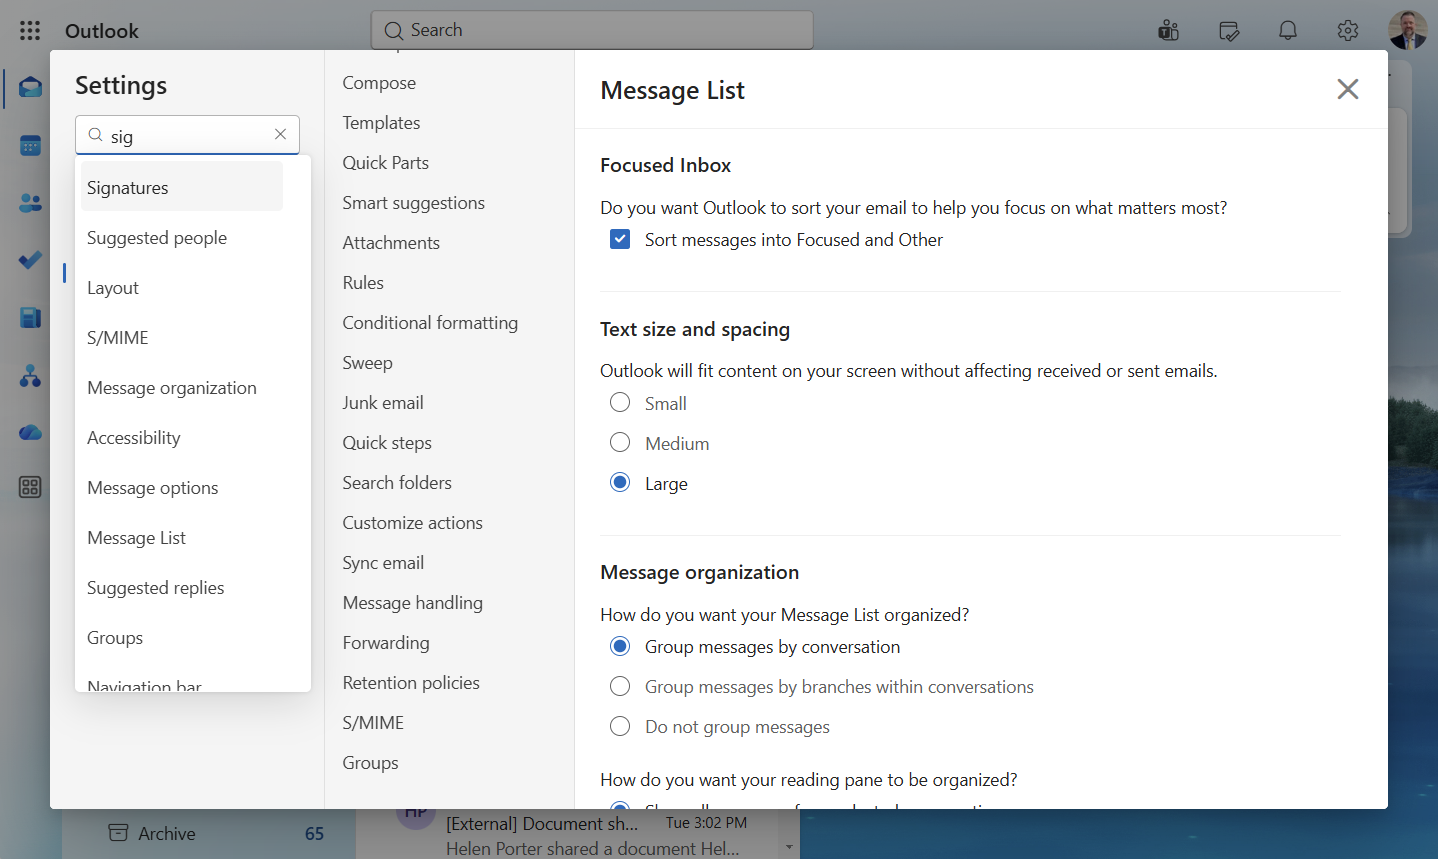The image size is (1438, 859).
Task: Open the org chart app icon
Action: tap(30, 376)
